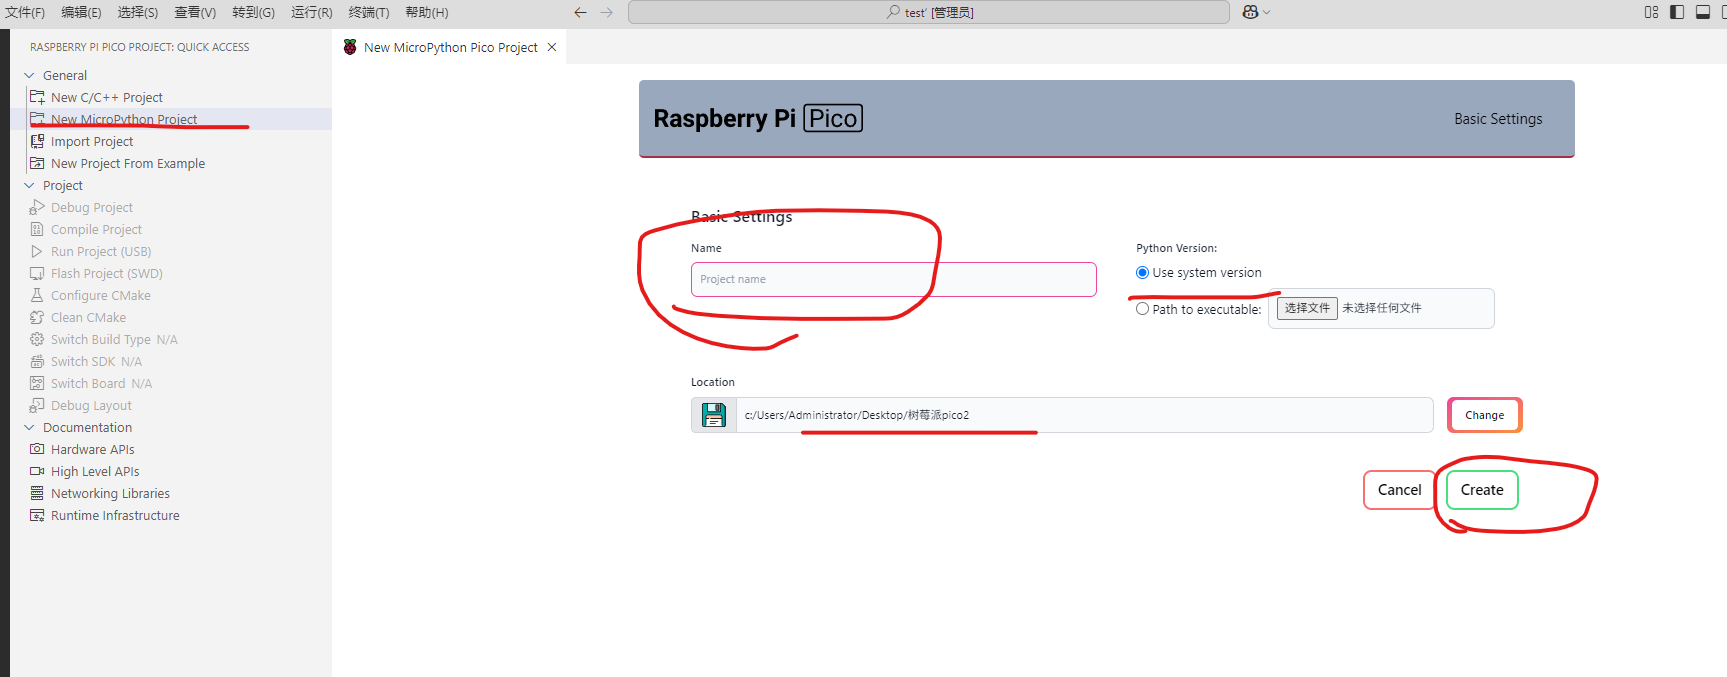This screenshot has width=1727, height=677.
Task: Click the Switch SDK icon
Action: click(x=37, y=361)
